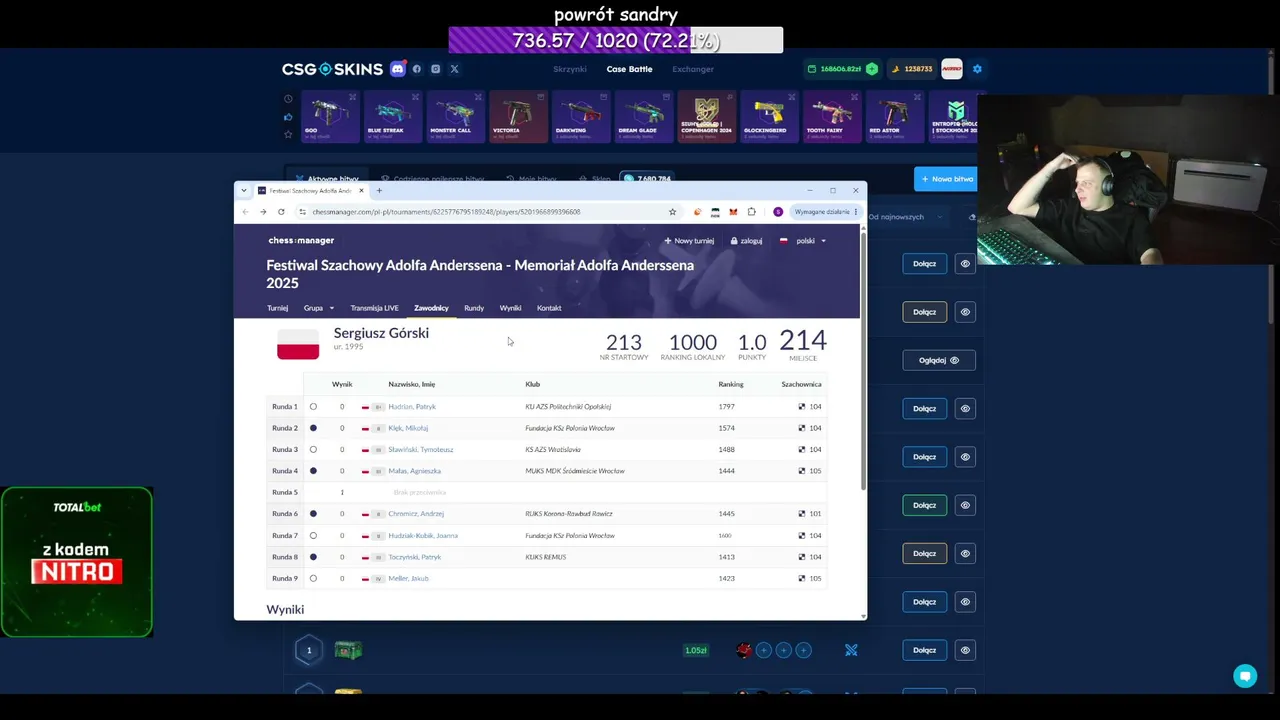Click the Oglądaj watch button

pyautogui.click(x=938, y=360)
